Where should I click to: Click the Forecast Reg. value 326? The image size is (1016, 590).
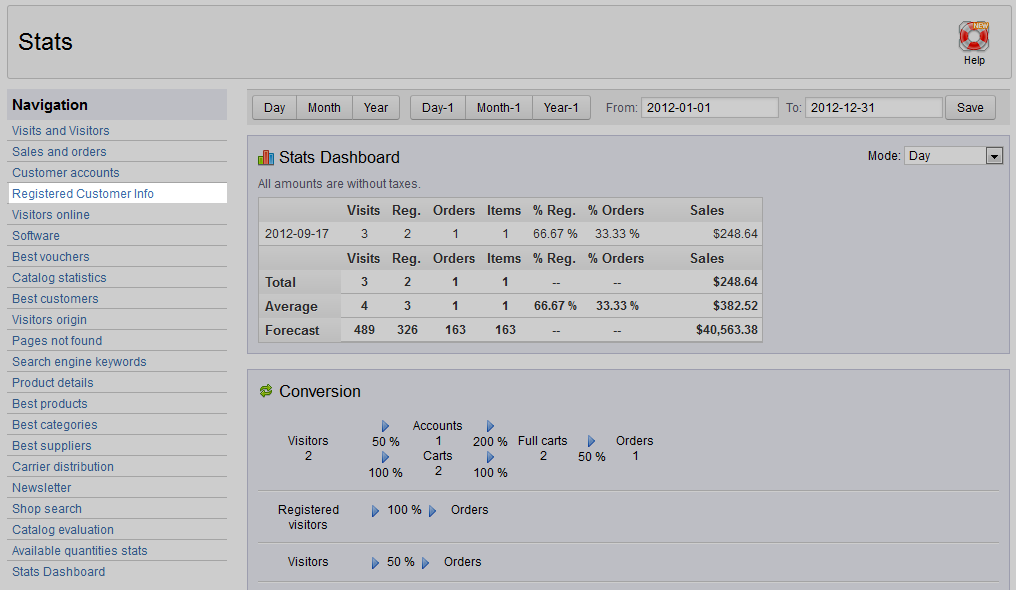pyautogui.click(x=407, y=330)
